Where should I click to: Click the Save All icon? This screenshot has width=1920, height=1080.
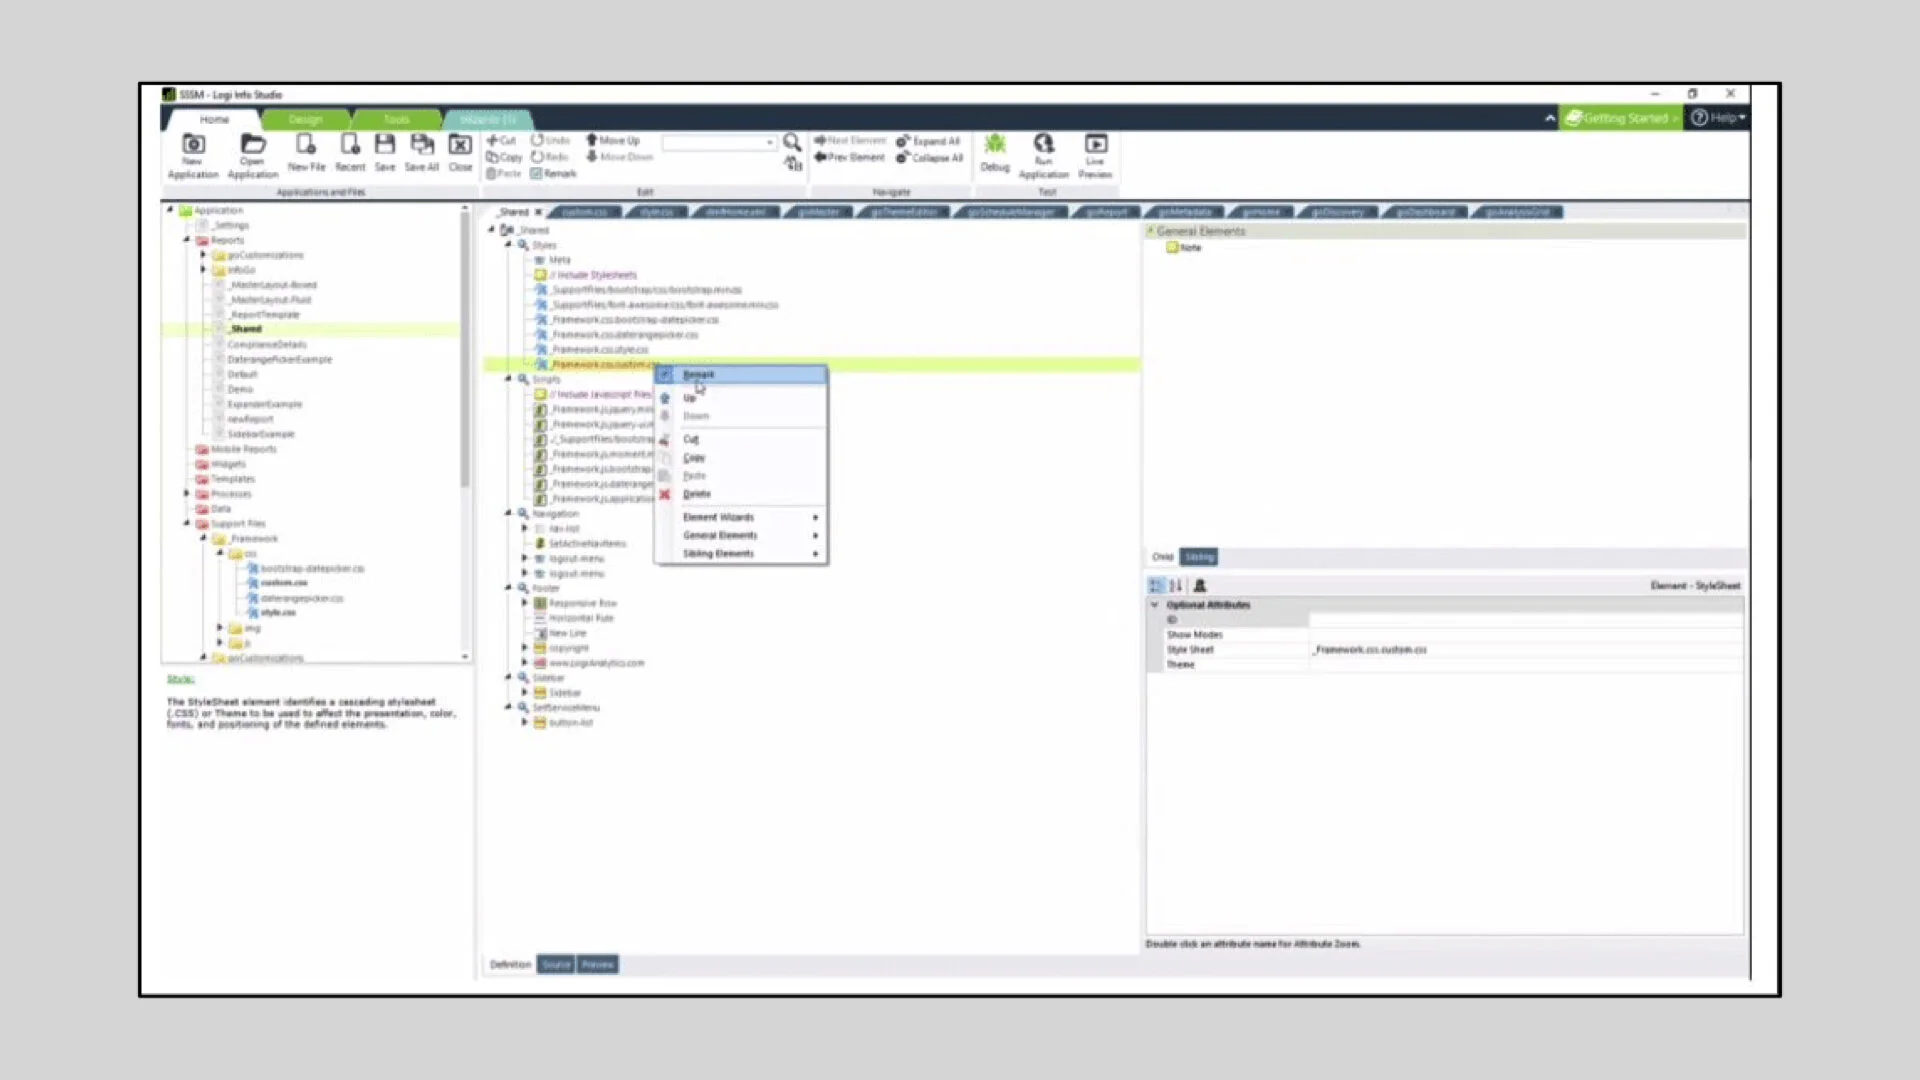[x=421, y=145]
